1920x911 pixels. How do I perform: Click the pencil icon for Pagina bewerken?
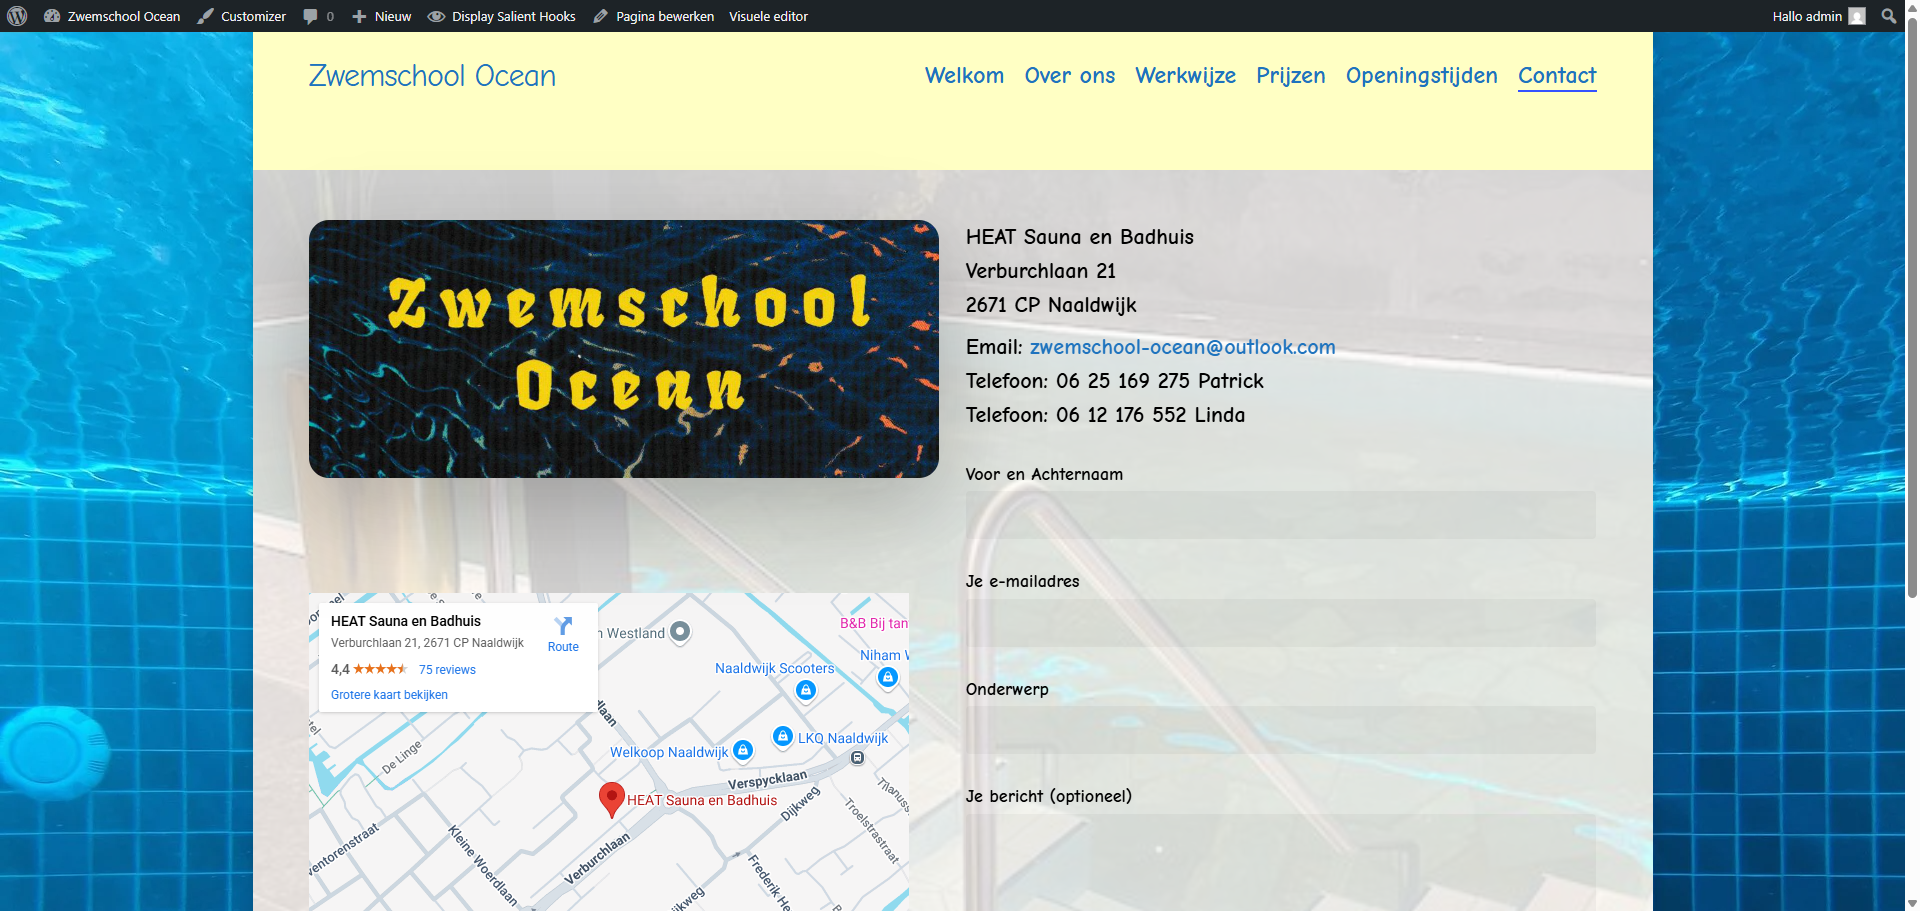[600, 16]
